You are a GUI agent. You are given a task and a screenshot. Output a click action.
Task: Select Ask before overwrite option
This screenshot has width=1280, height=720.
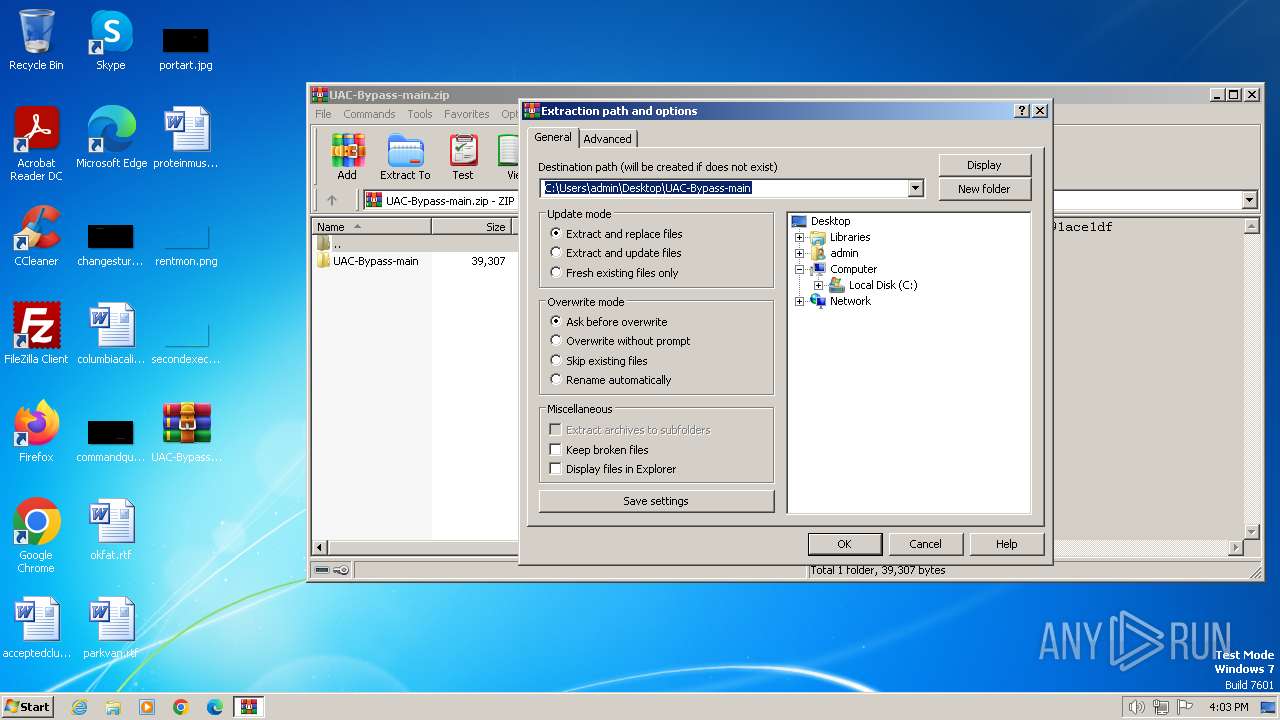[x=609, y=322]
